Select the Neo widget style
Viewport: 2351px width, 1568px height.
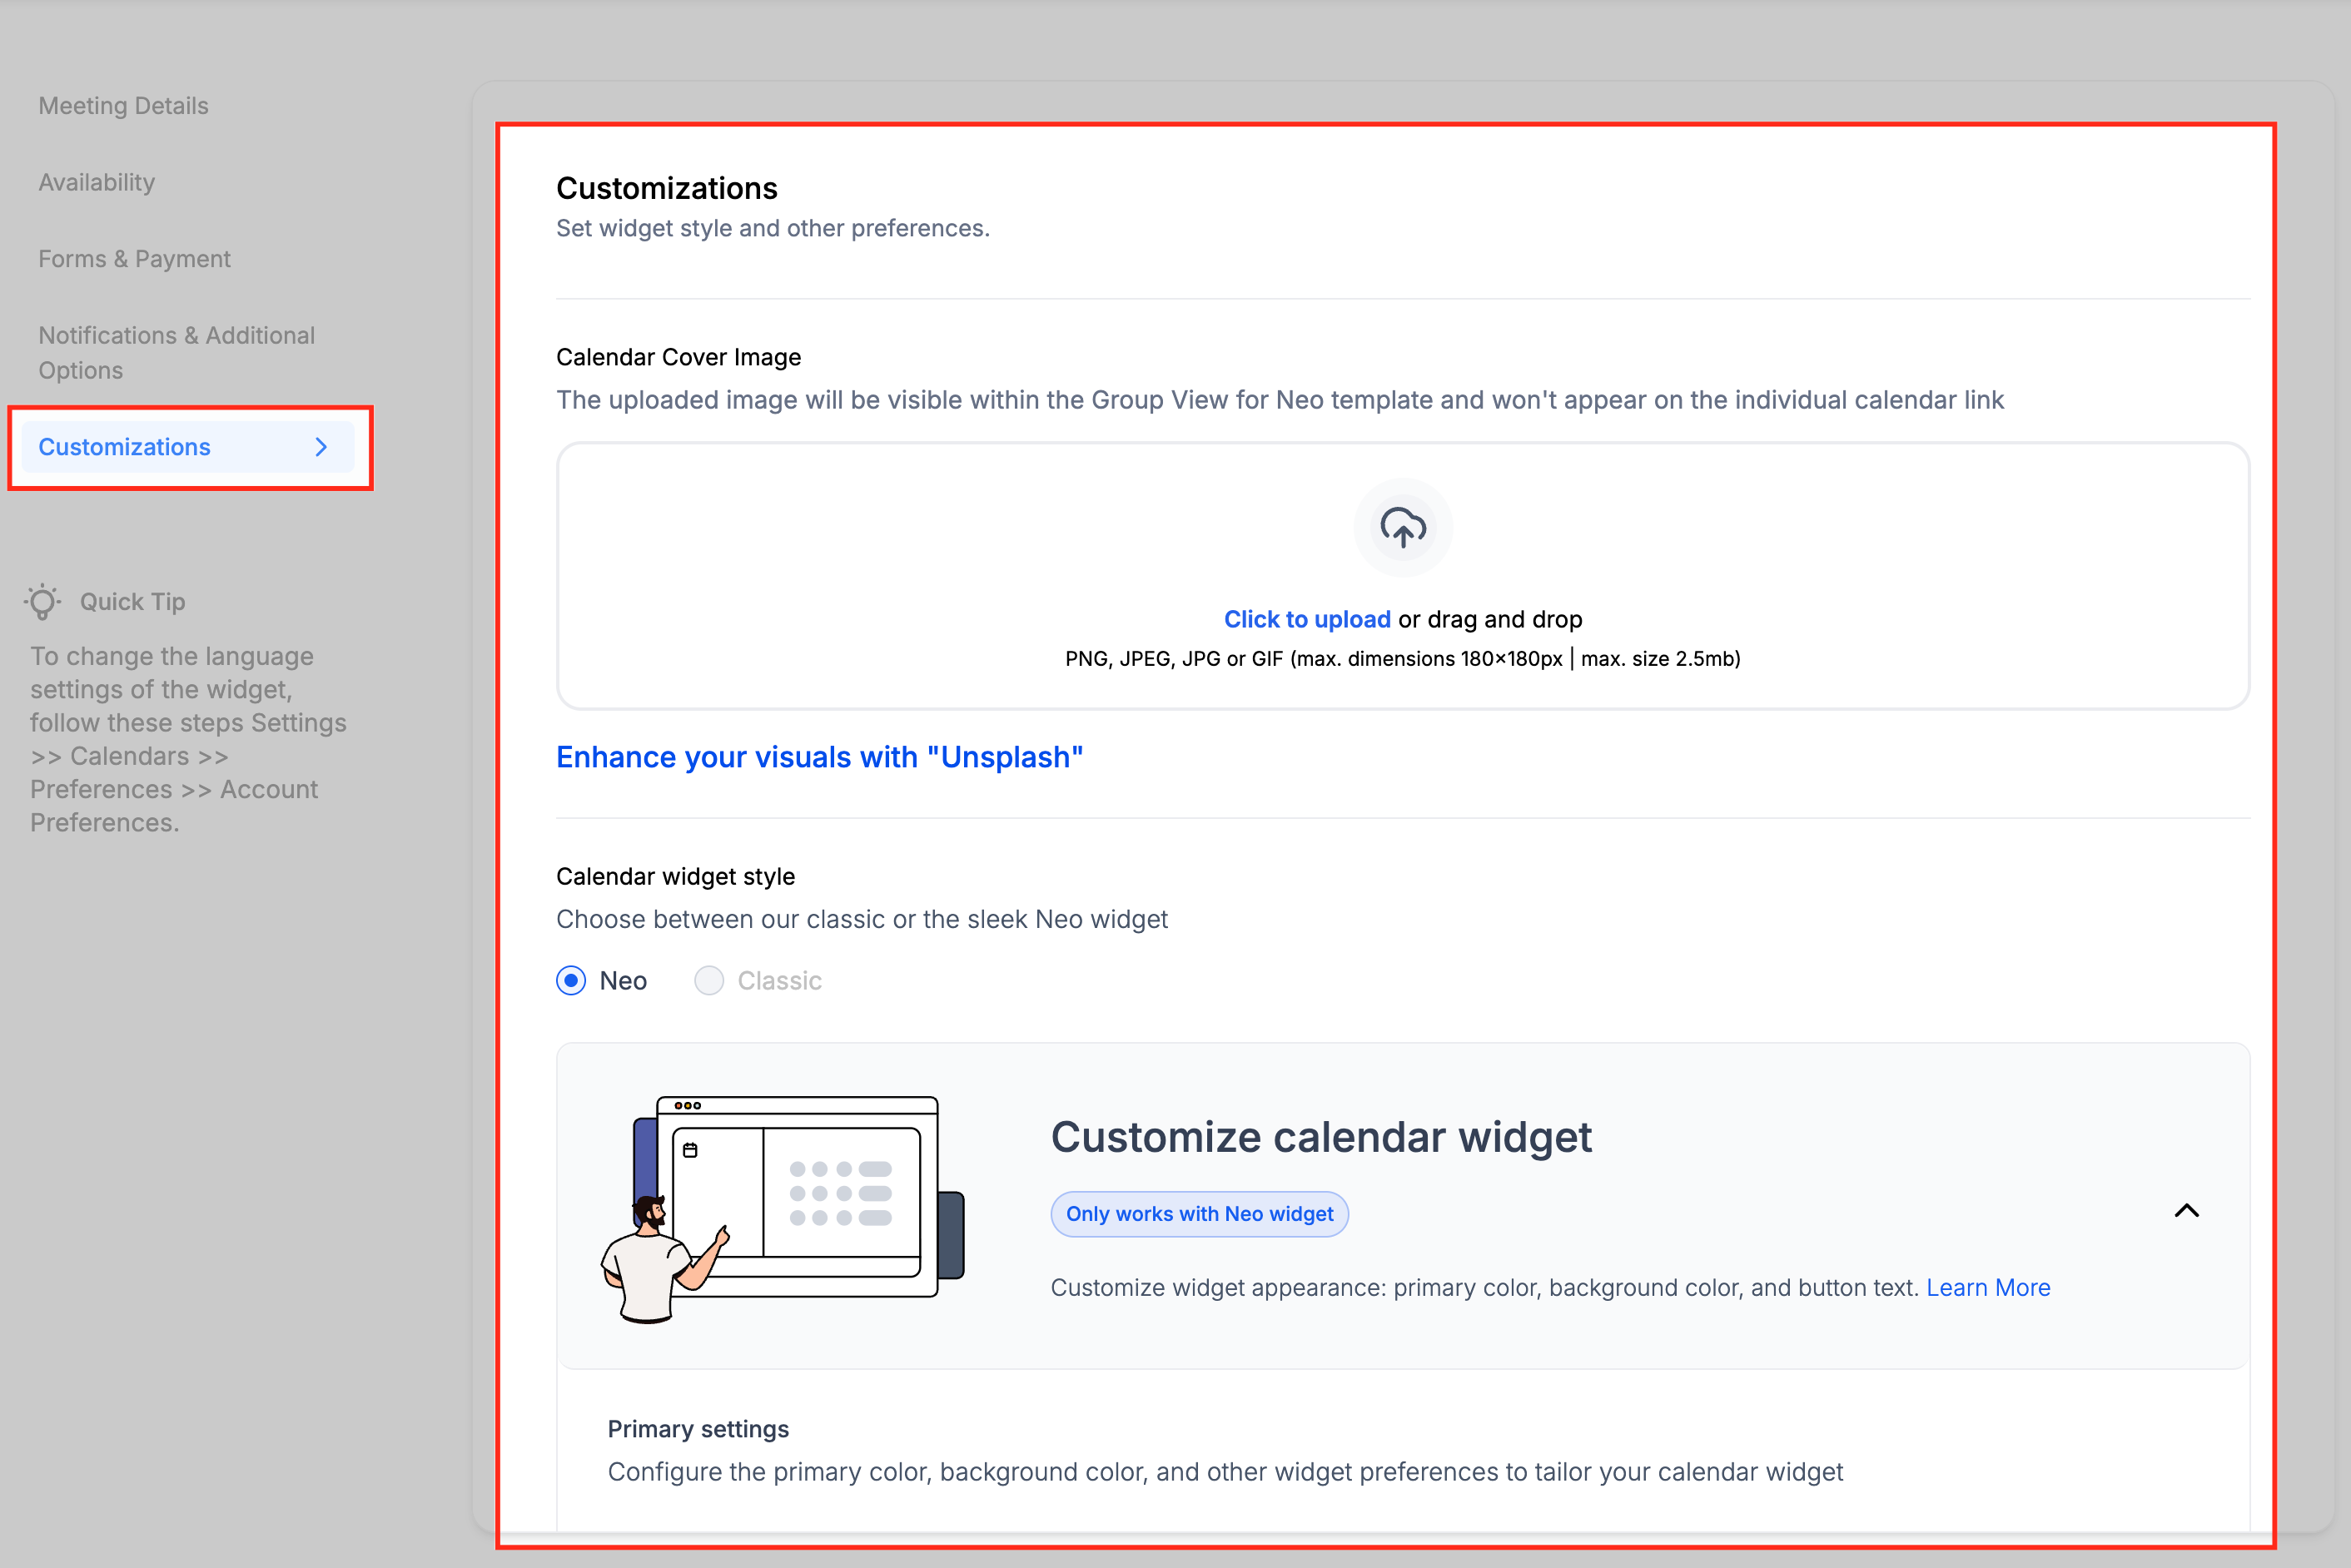click(571, 981)
